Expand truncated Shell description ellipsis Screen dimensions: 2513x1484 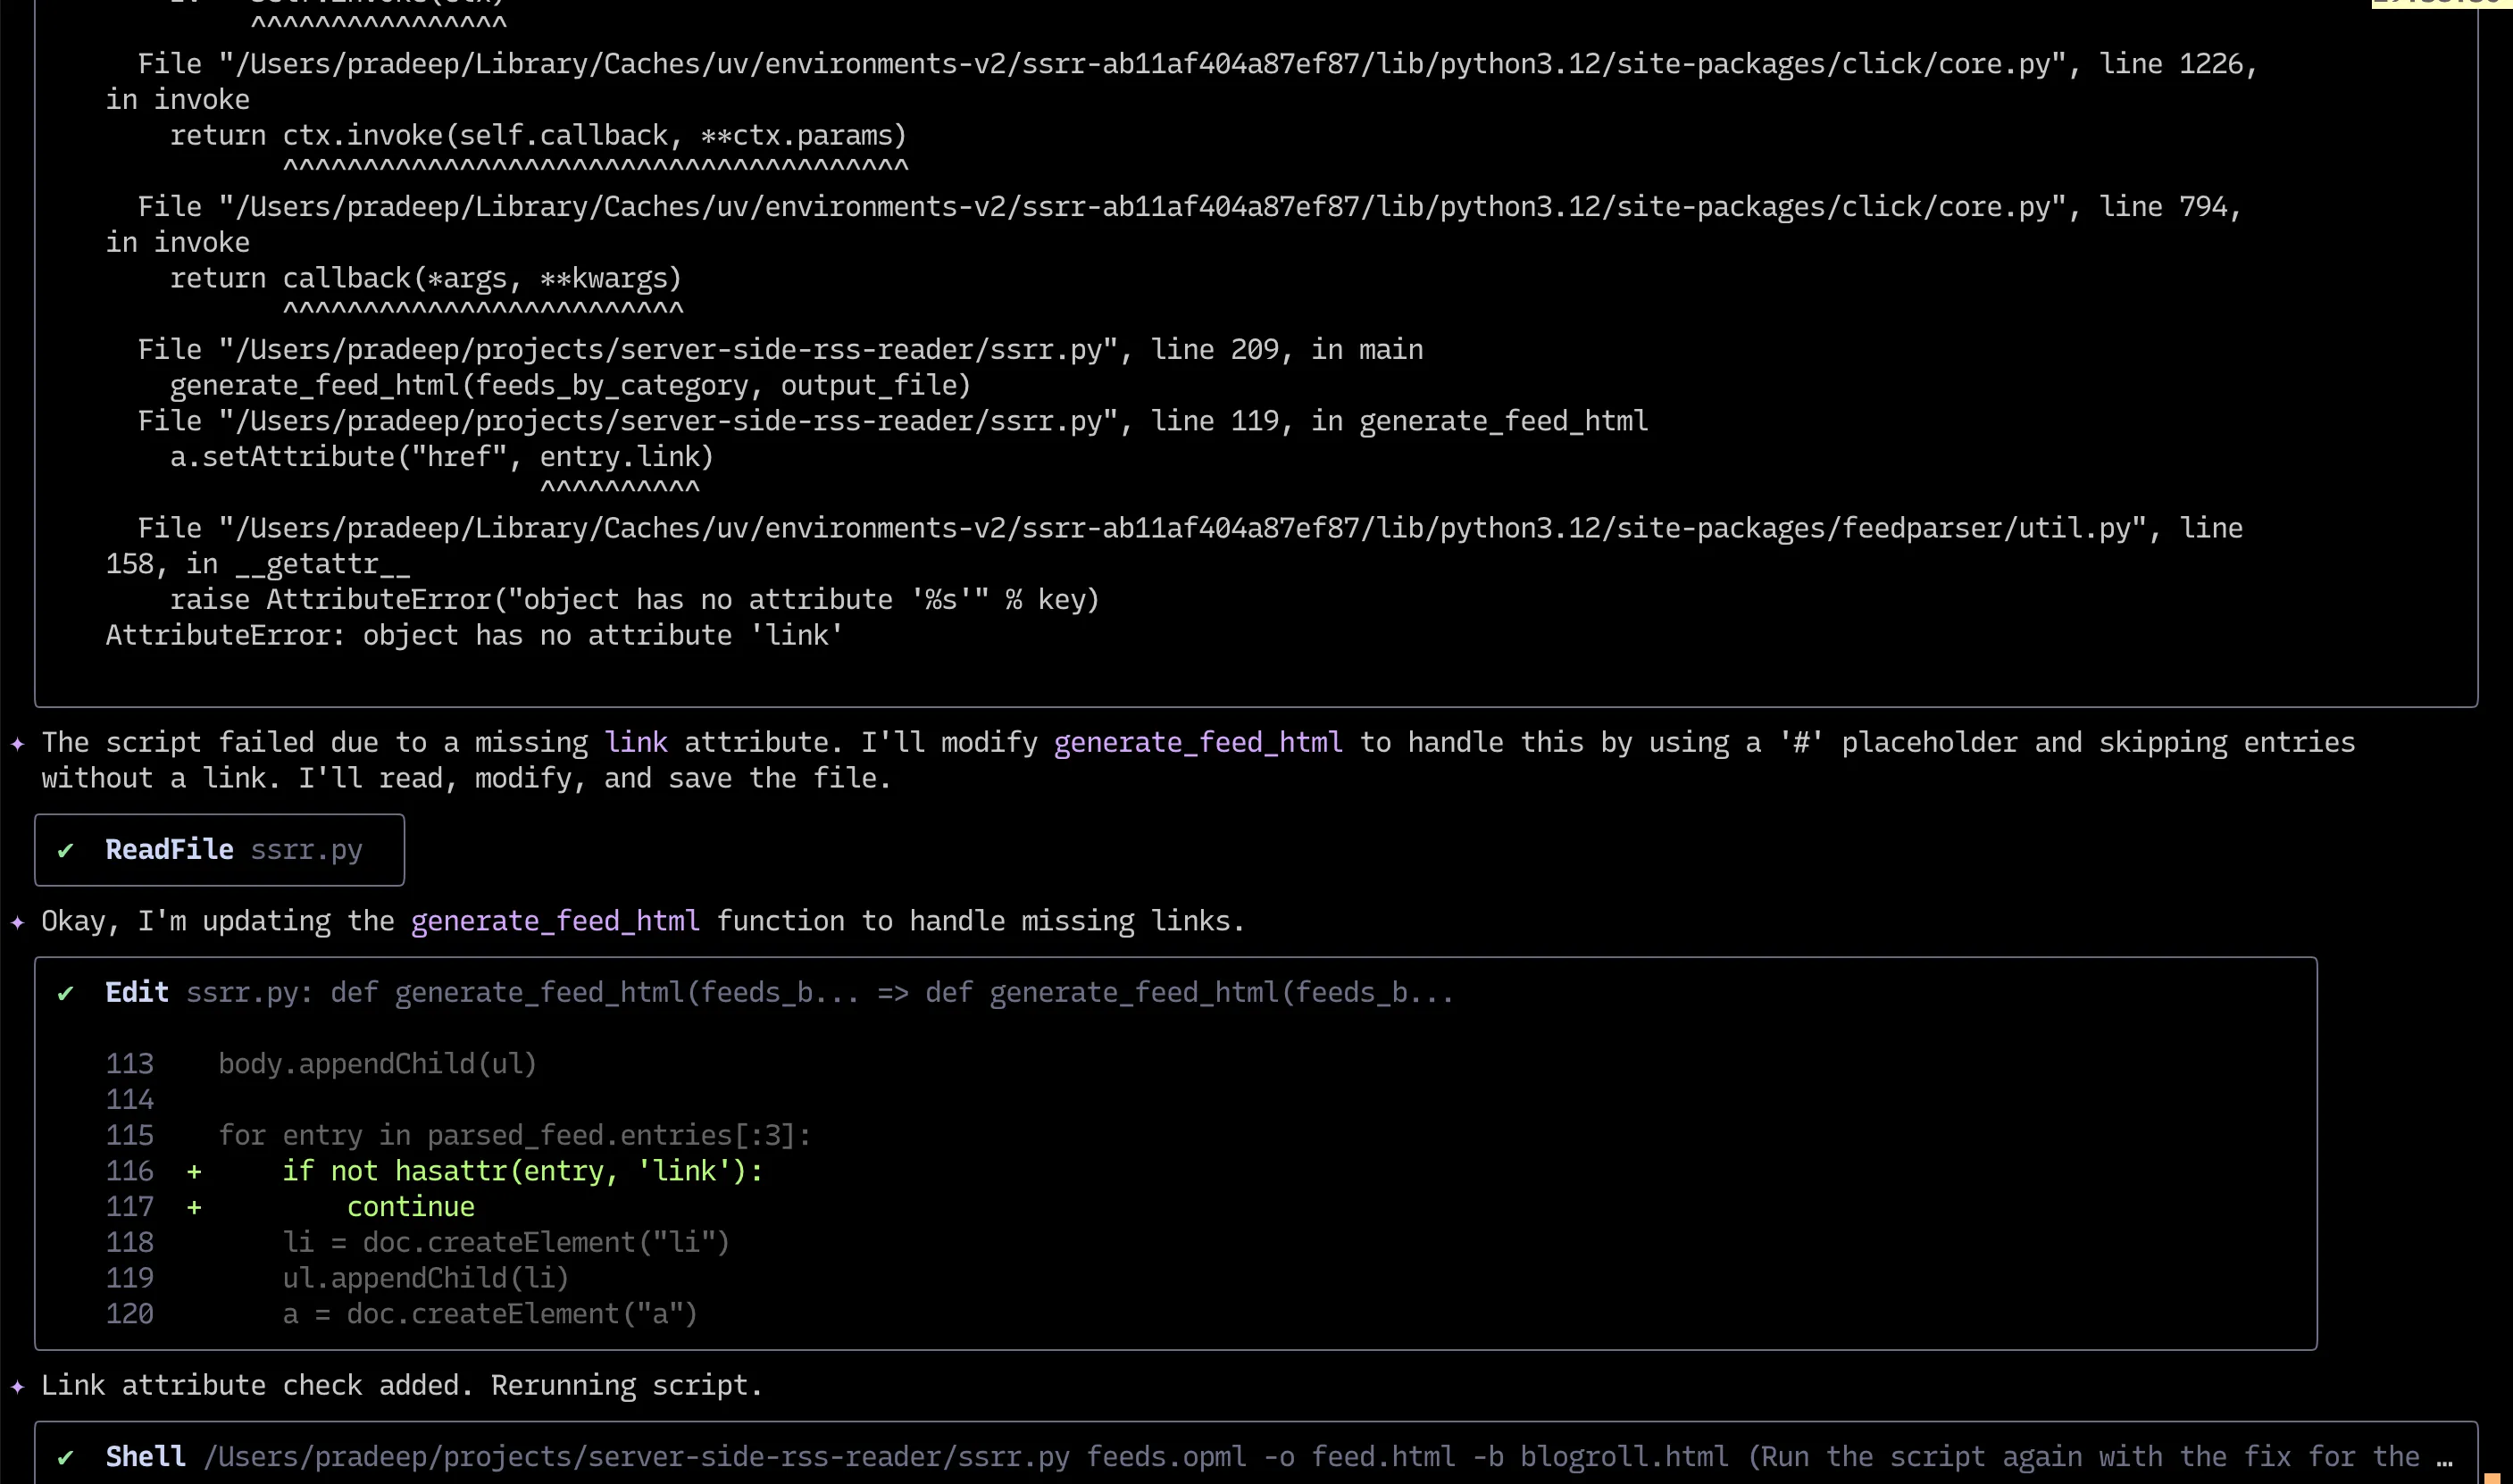tap(2444, 1458)
